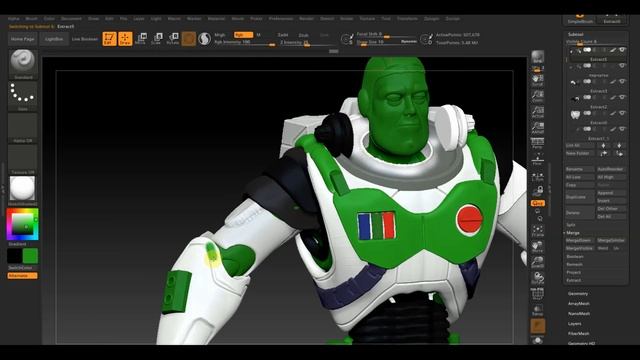The width and height of the screenshot is (640, 360).
Task: Open the Render menu
Action: point(306,19)
